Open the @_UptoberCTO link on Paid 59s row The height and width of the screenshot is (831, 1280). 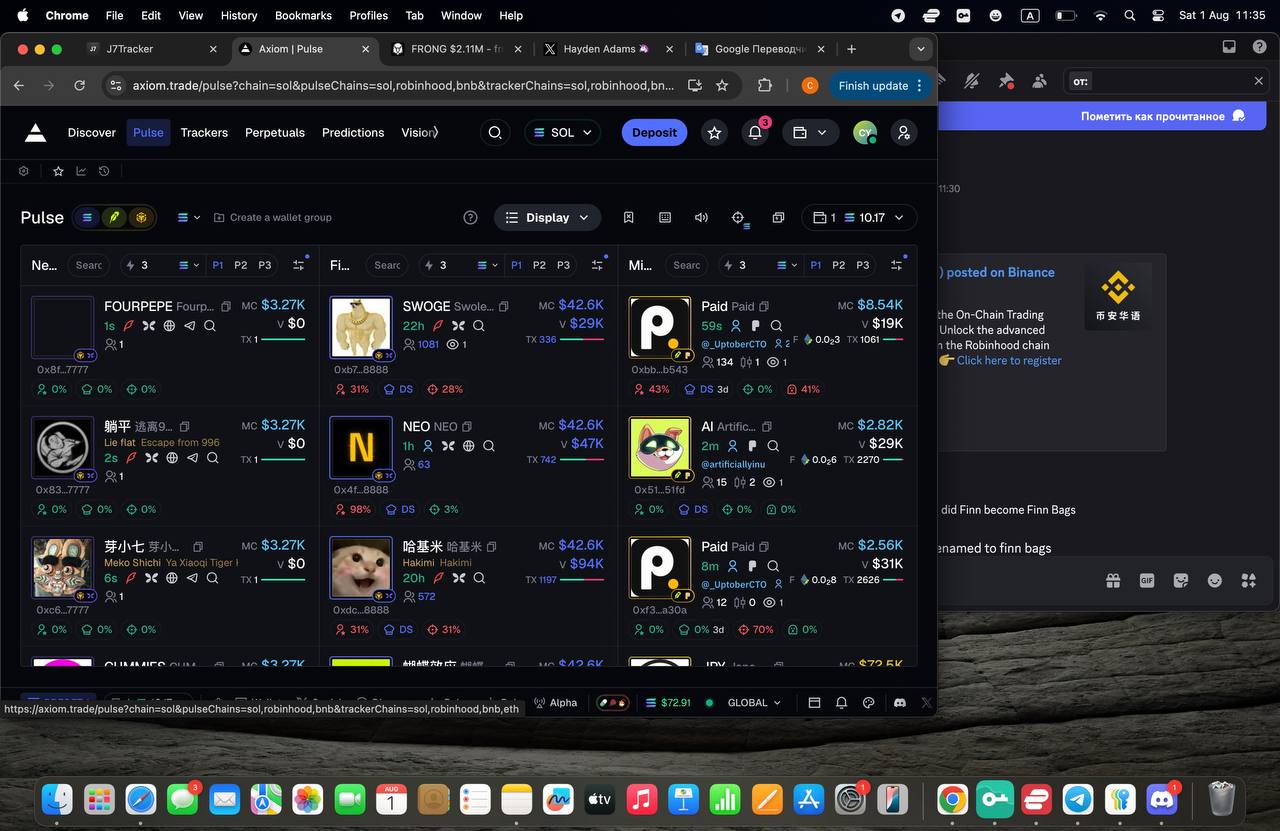pos(734,344)
